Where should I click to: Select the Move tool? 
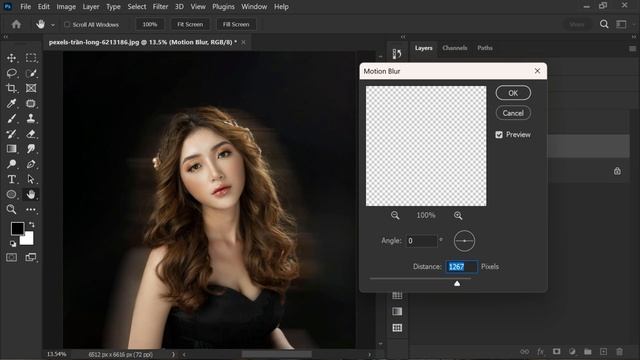pyautogui.click(x=11, y=58)
